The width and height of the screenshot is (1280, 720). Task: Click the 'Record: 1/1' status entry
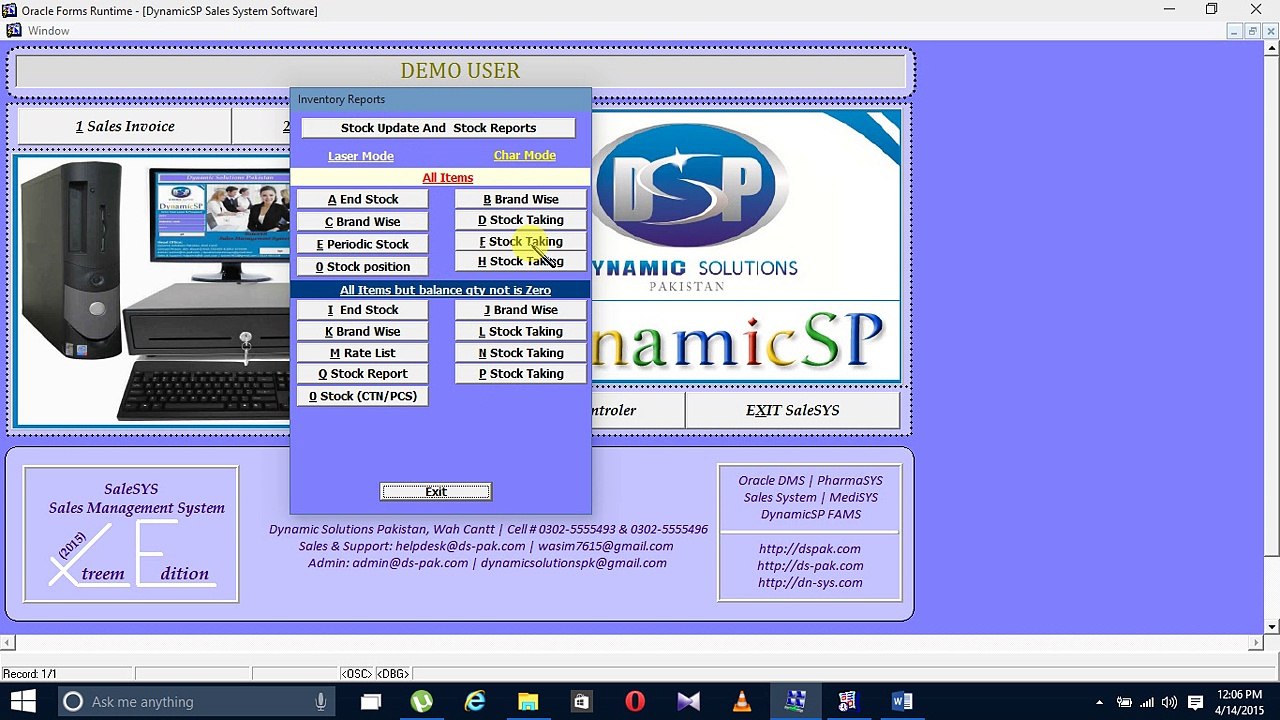pos(30,674)
